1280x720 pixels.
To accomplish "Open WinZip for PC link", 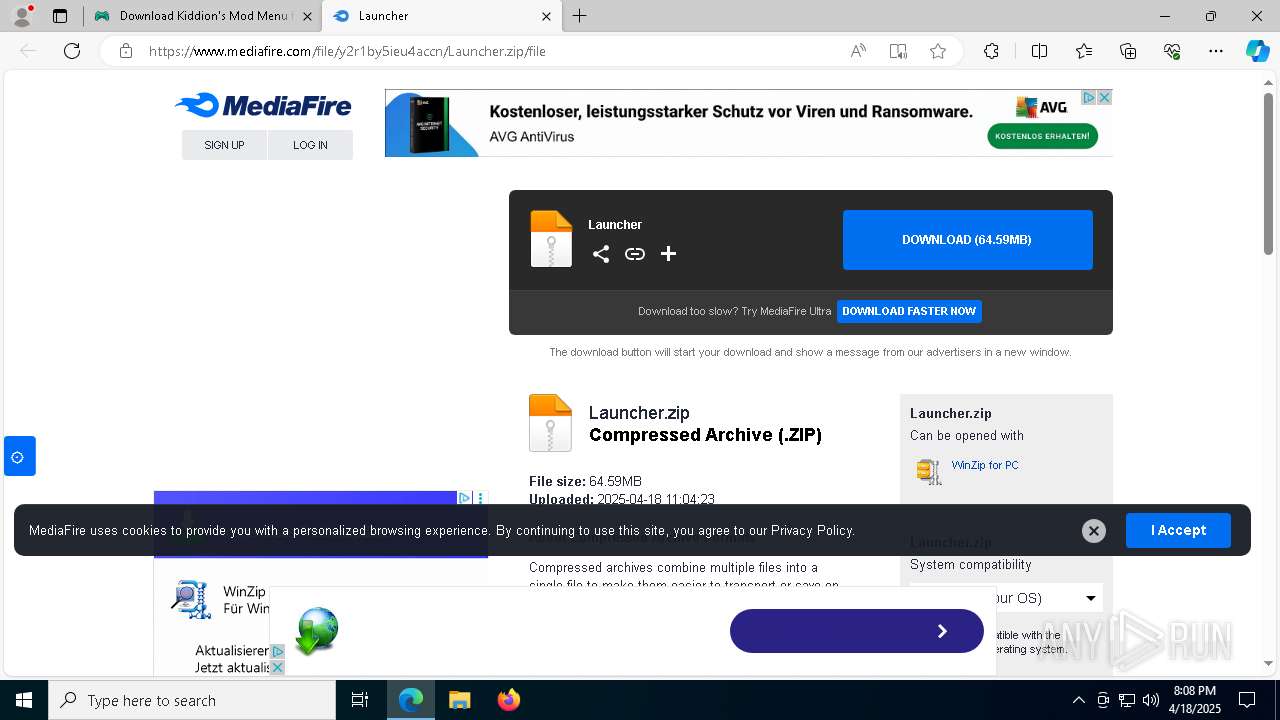I will [x=985, y=465].
